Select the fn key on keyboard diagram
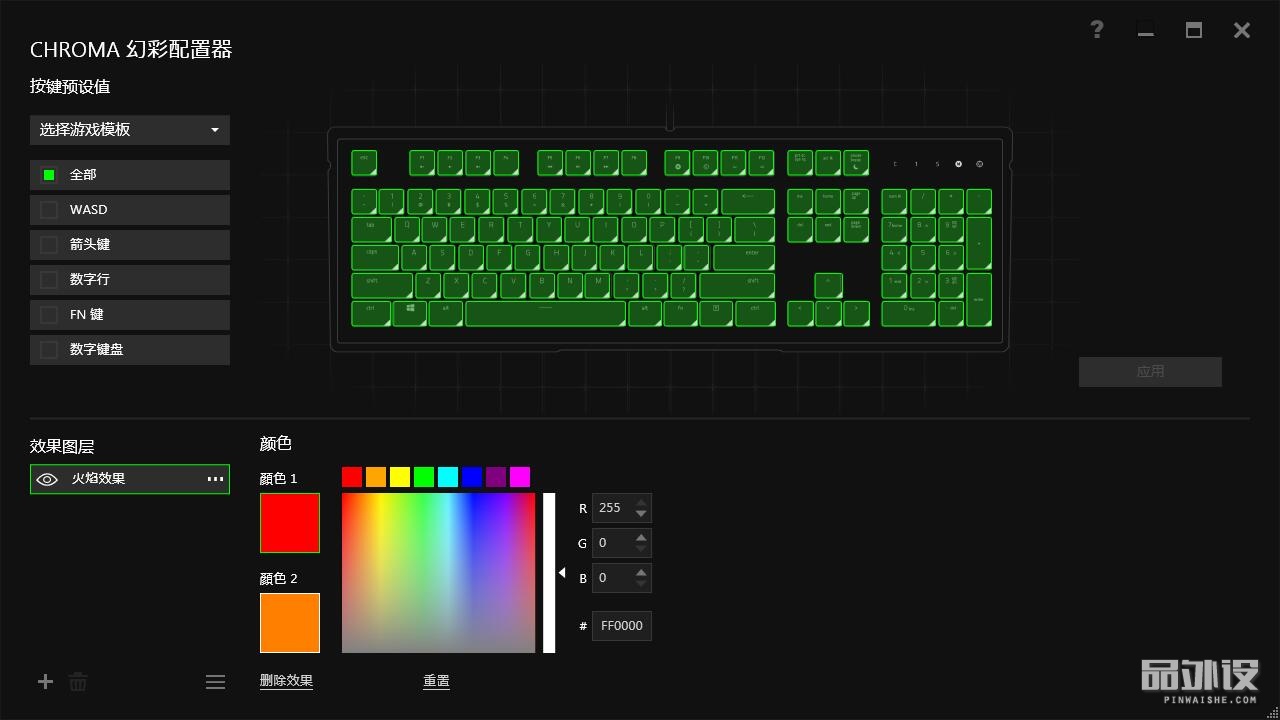 pyautogui.click(x=680, y=313)
